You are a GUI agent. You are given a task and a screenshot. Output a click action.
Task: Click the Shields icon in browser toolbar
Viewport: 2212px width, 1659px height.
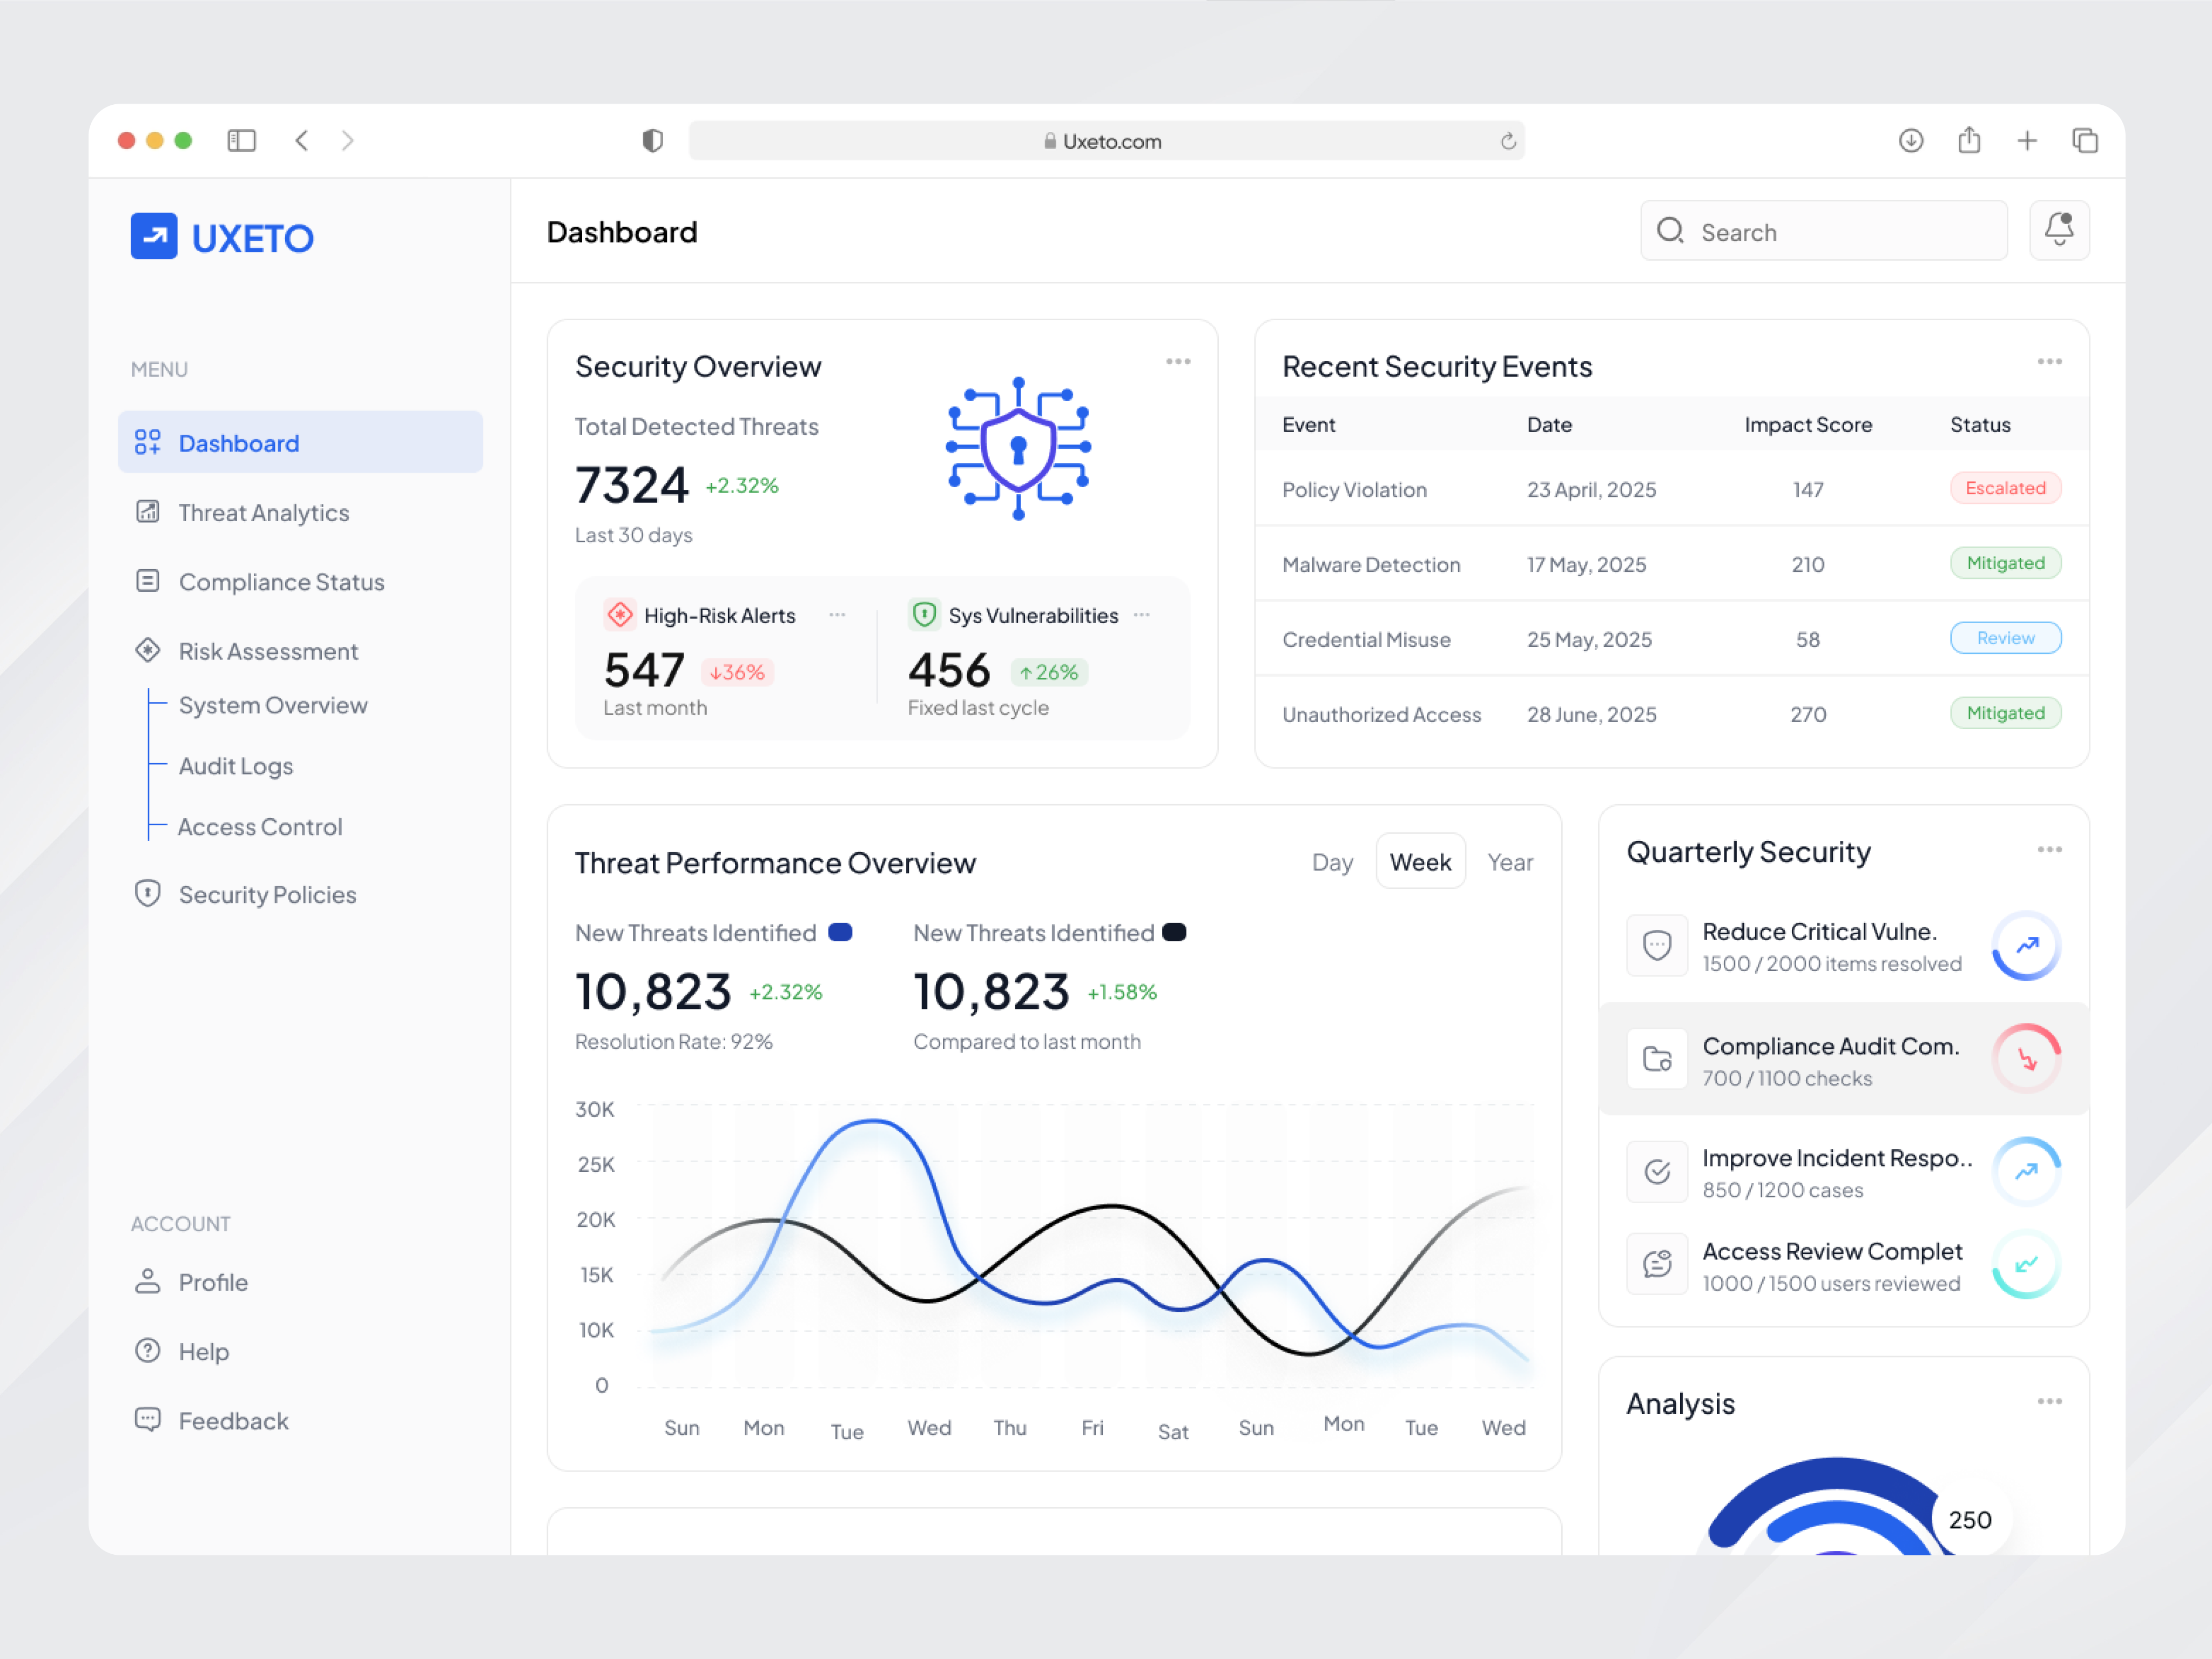click(x=653, y=140)
